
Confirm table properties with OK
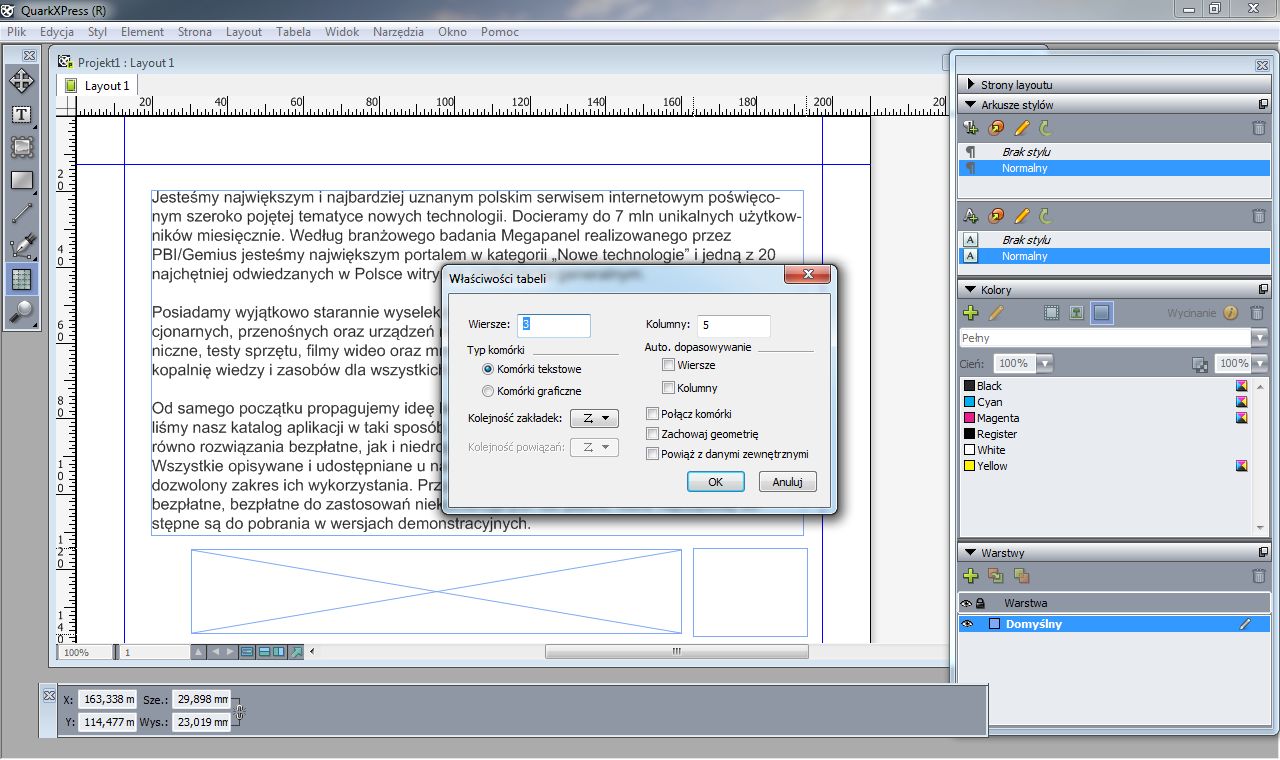point(715,482)
